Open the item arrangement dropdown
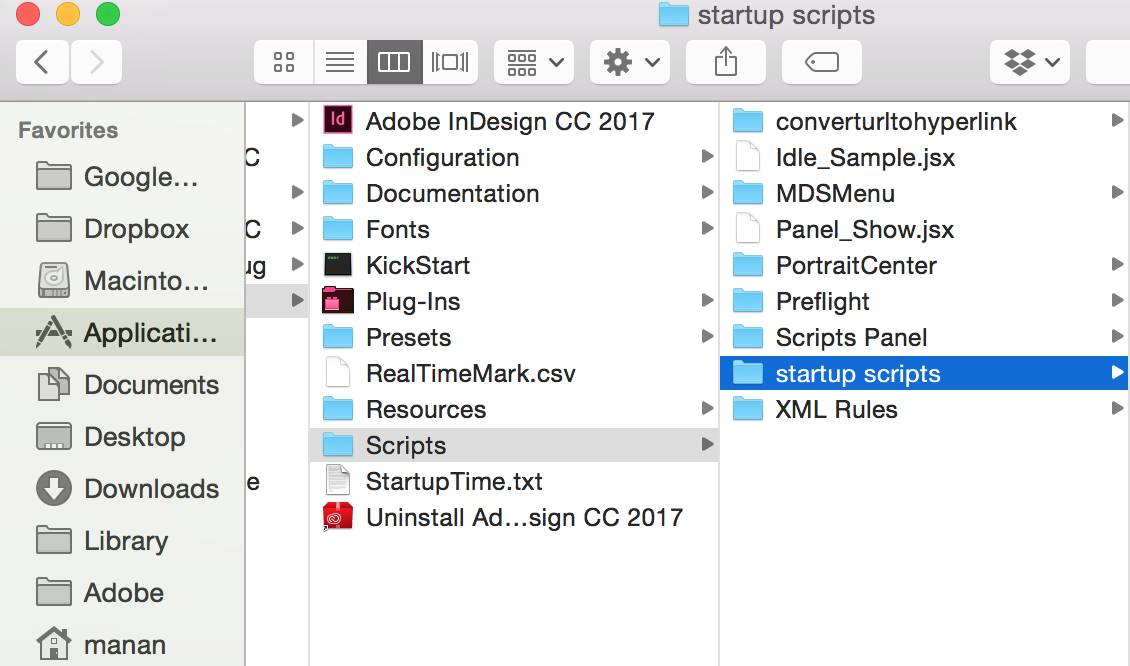Image resolution: width=1130 pixels, height=666 pixels. pos(533,61)
